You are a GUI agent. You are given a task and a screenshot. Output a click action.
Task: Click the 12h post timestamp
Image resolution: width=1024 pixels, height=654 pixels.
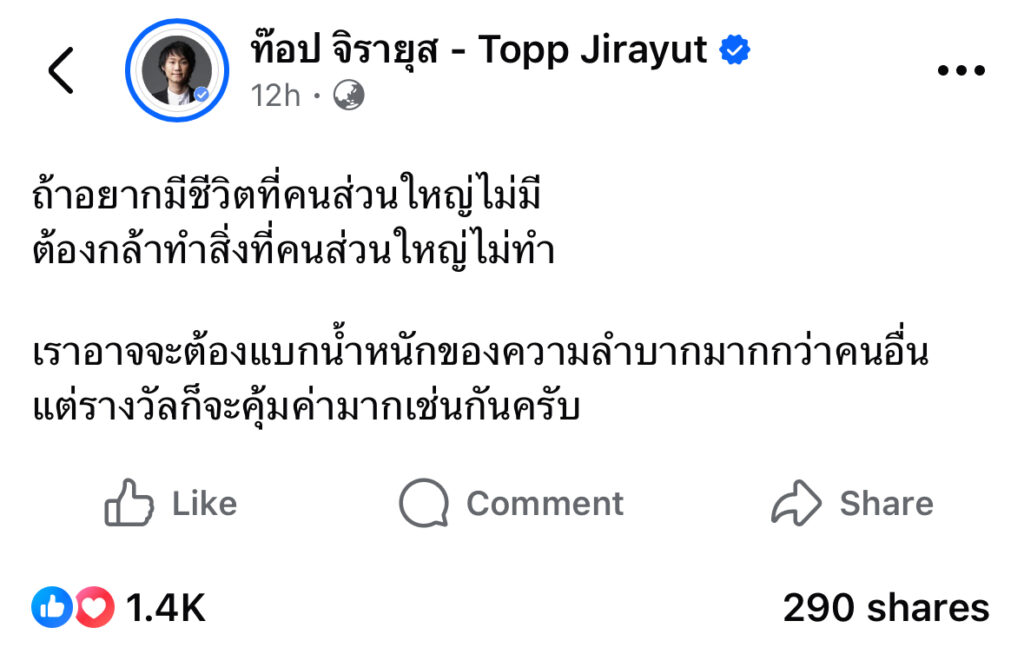click(276, 96)
